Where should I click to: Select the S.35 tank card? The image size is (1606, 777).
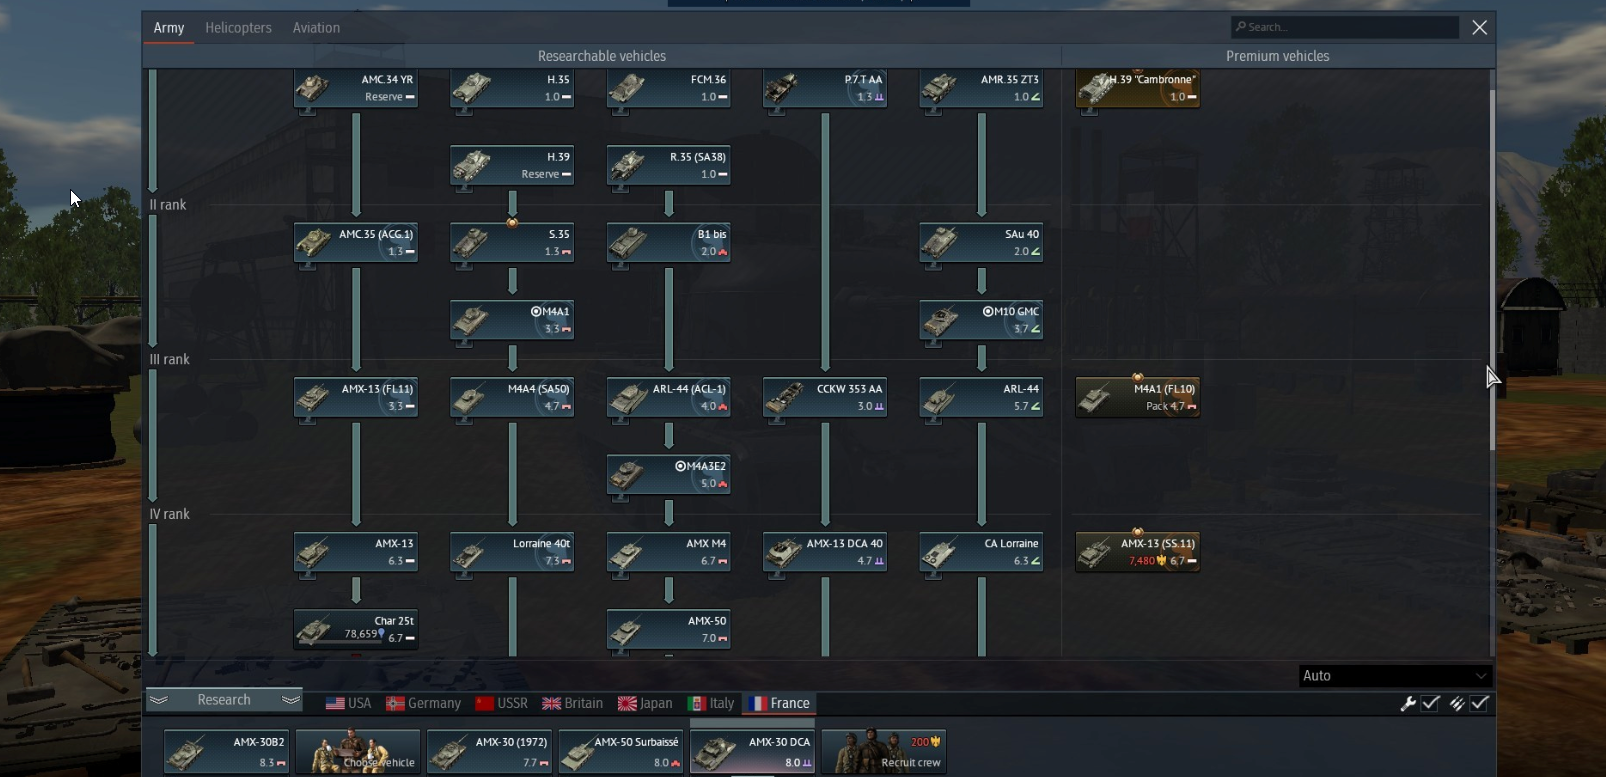click(x=512, y=242)
